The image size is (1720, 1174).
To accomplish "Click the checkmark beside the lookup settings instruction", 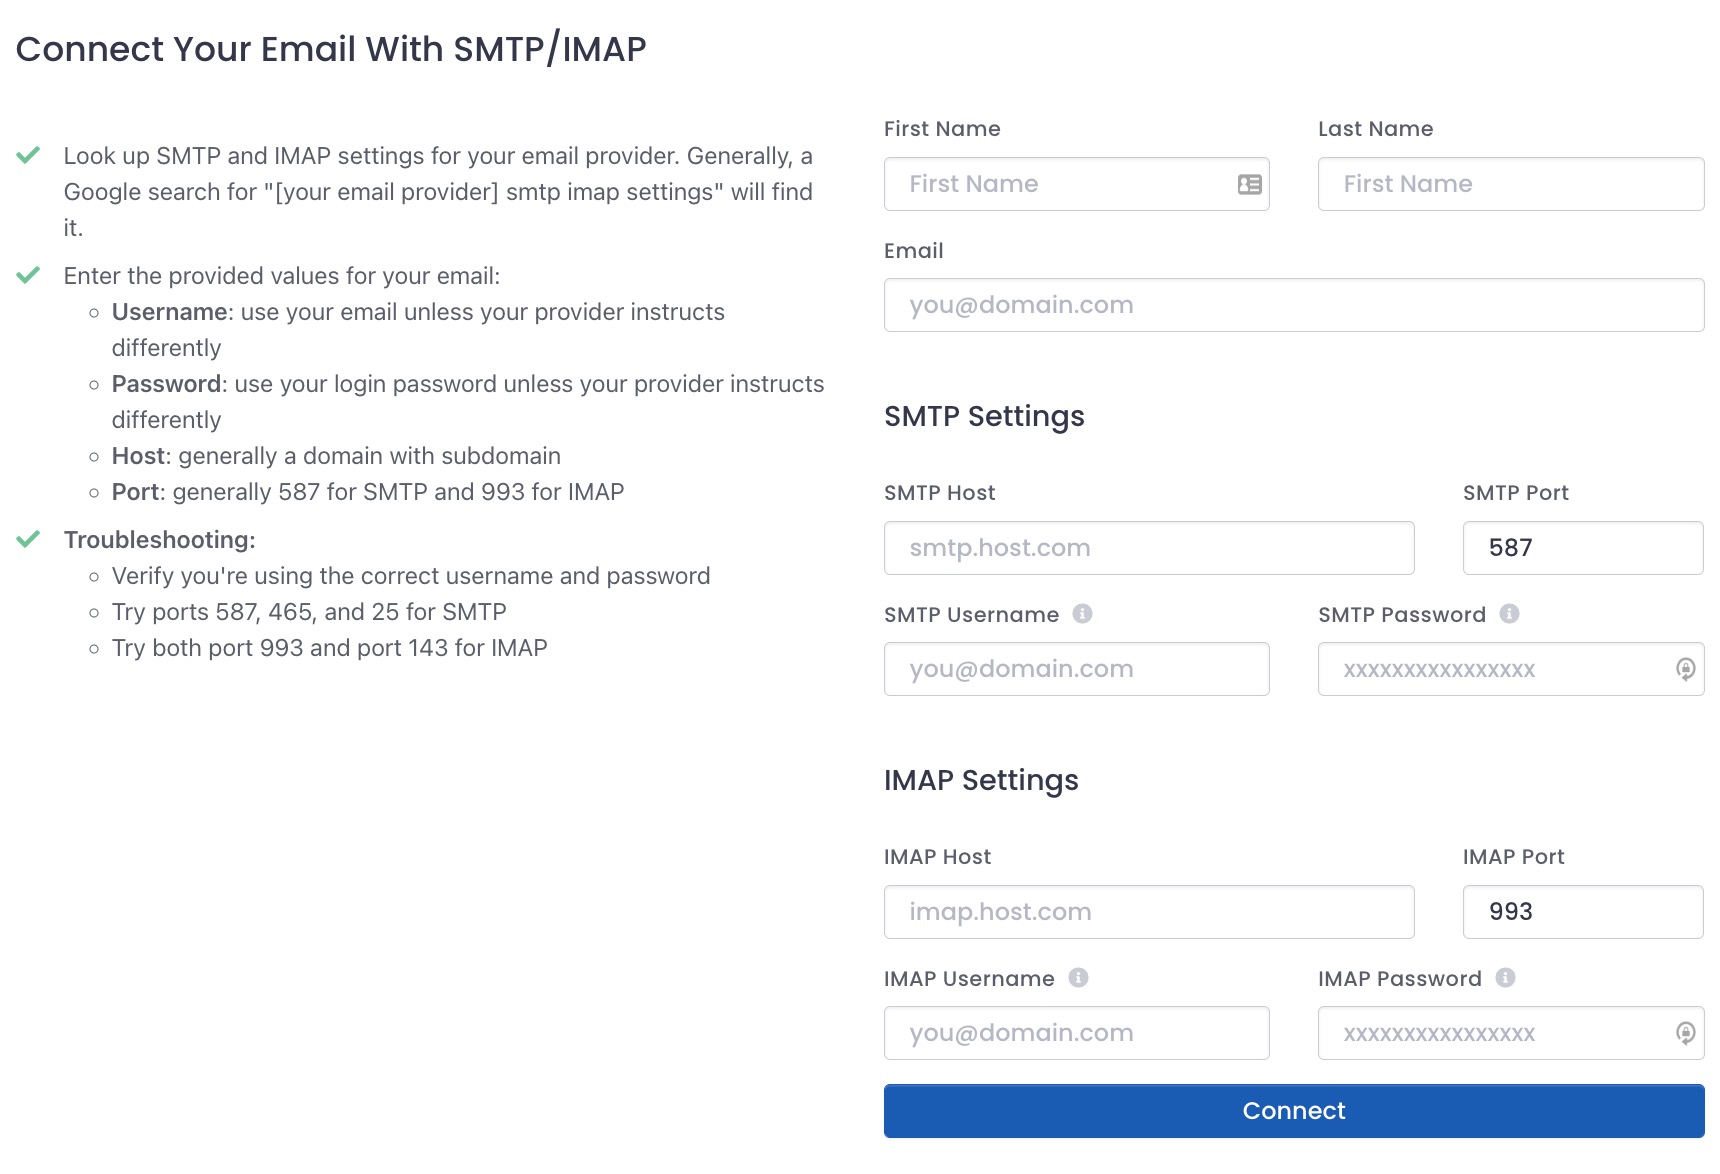I will [x=30, y=155].
